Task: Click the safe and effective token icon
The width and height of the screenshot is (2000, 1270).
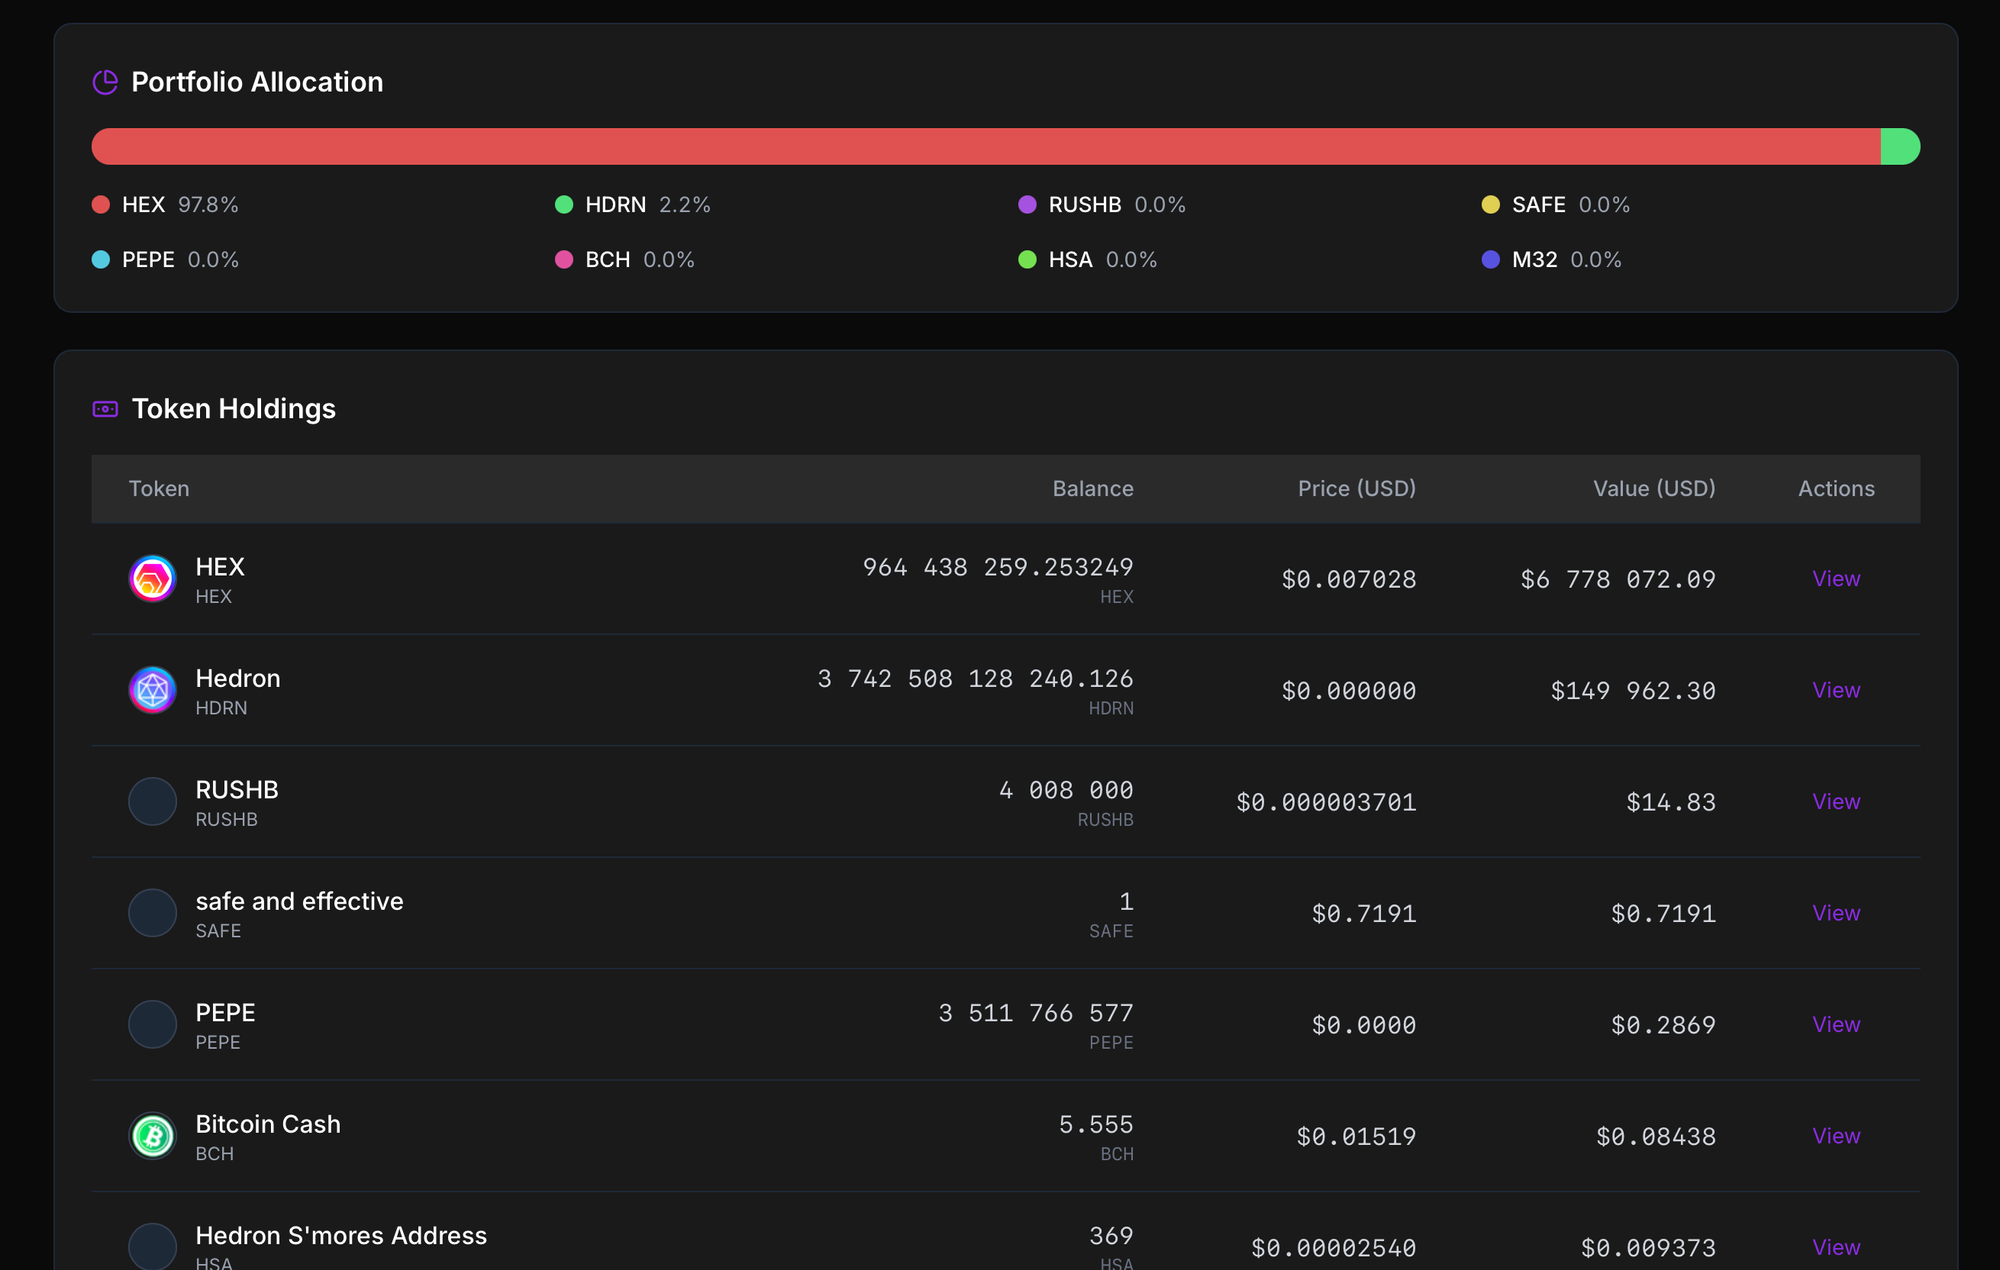Action: (153, 913)
